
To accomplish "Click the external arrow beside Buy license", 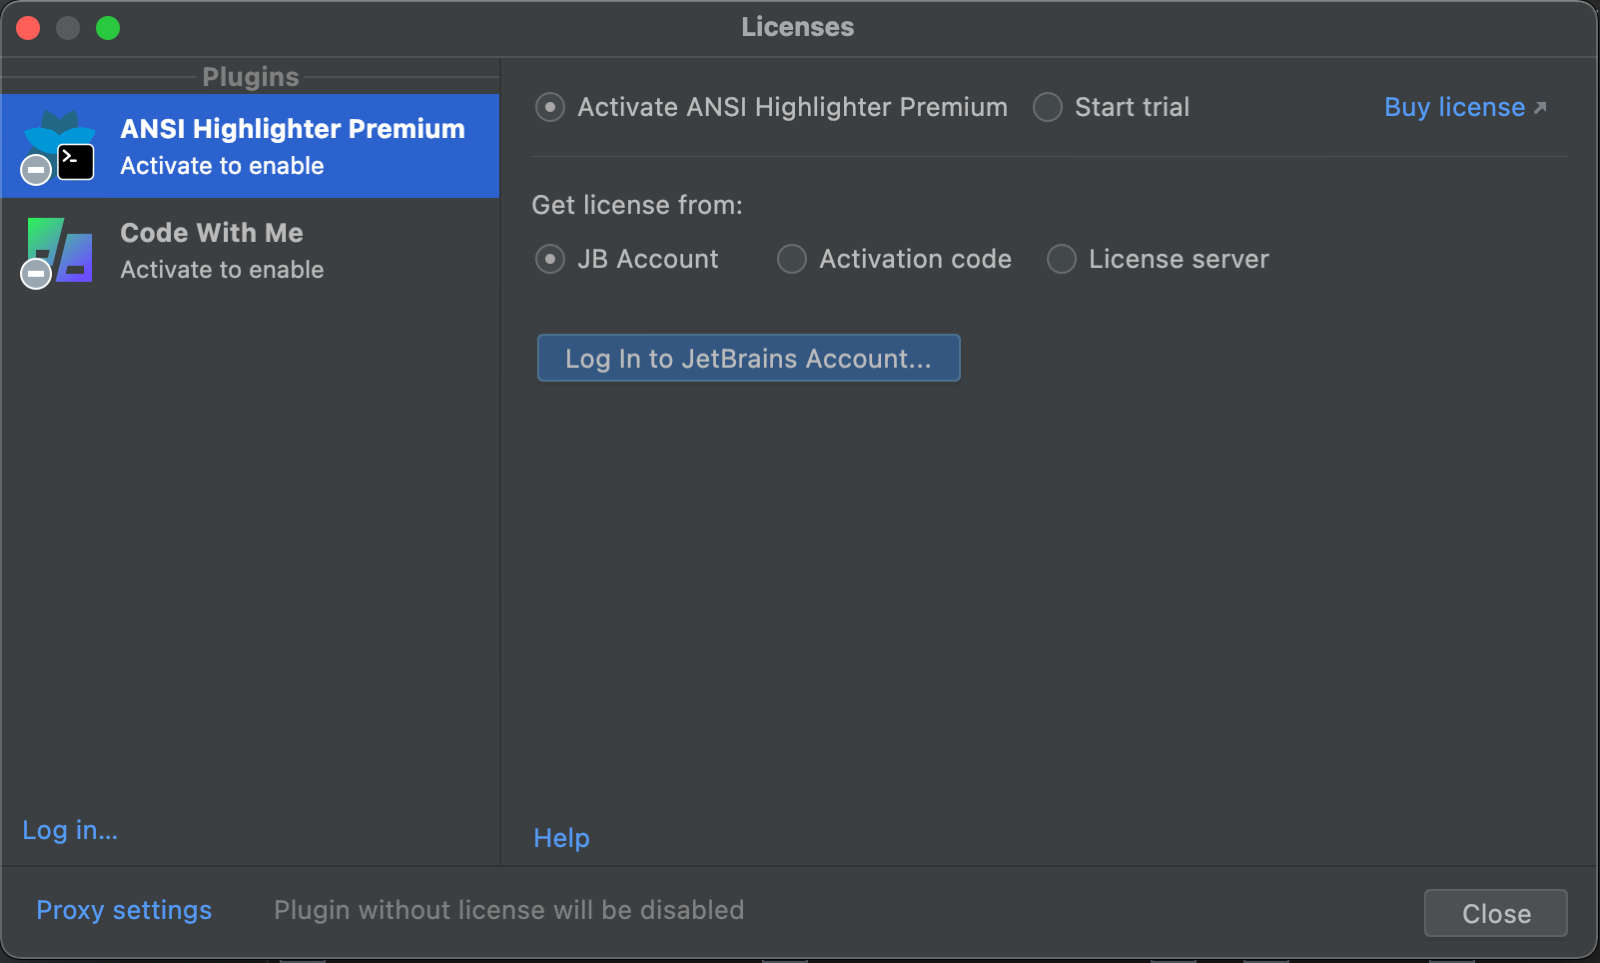I will click(x=1540, y=107).
